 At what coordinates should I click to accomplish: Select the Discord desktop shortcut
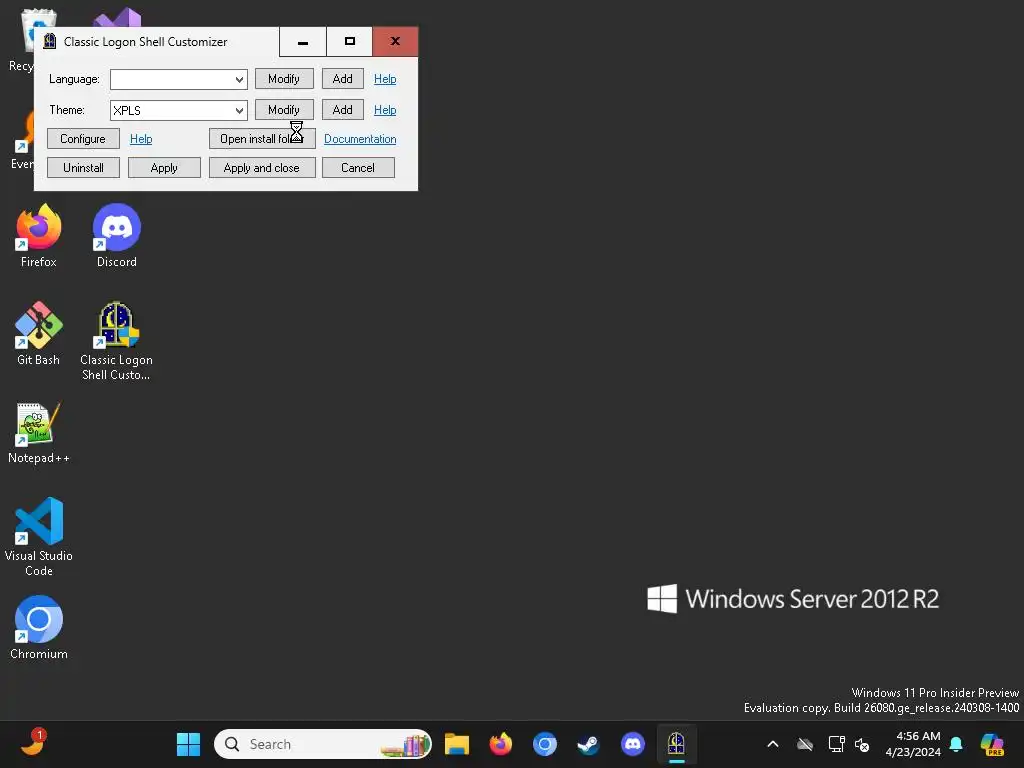[117, 236]
